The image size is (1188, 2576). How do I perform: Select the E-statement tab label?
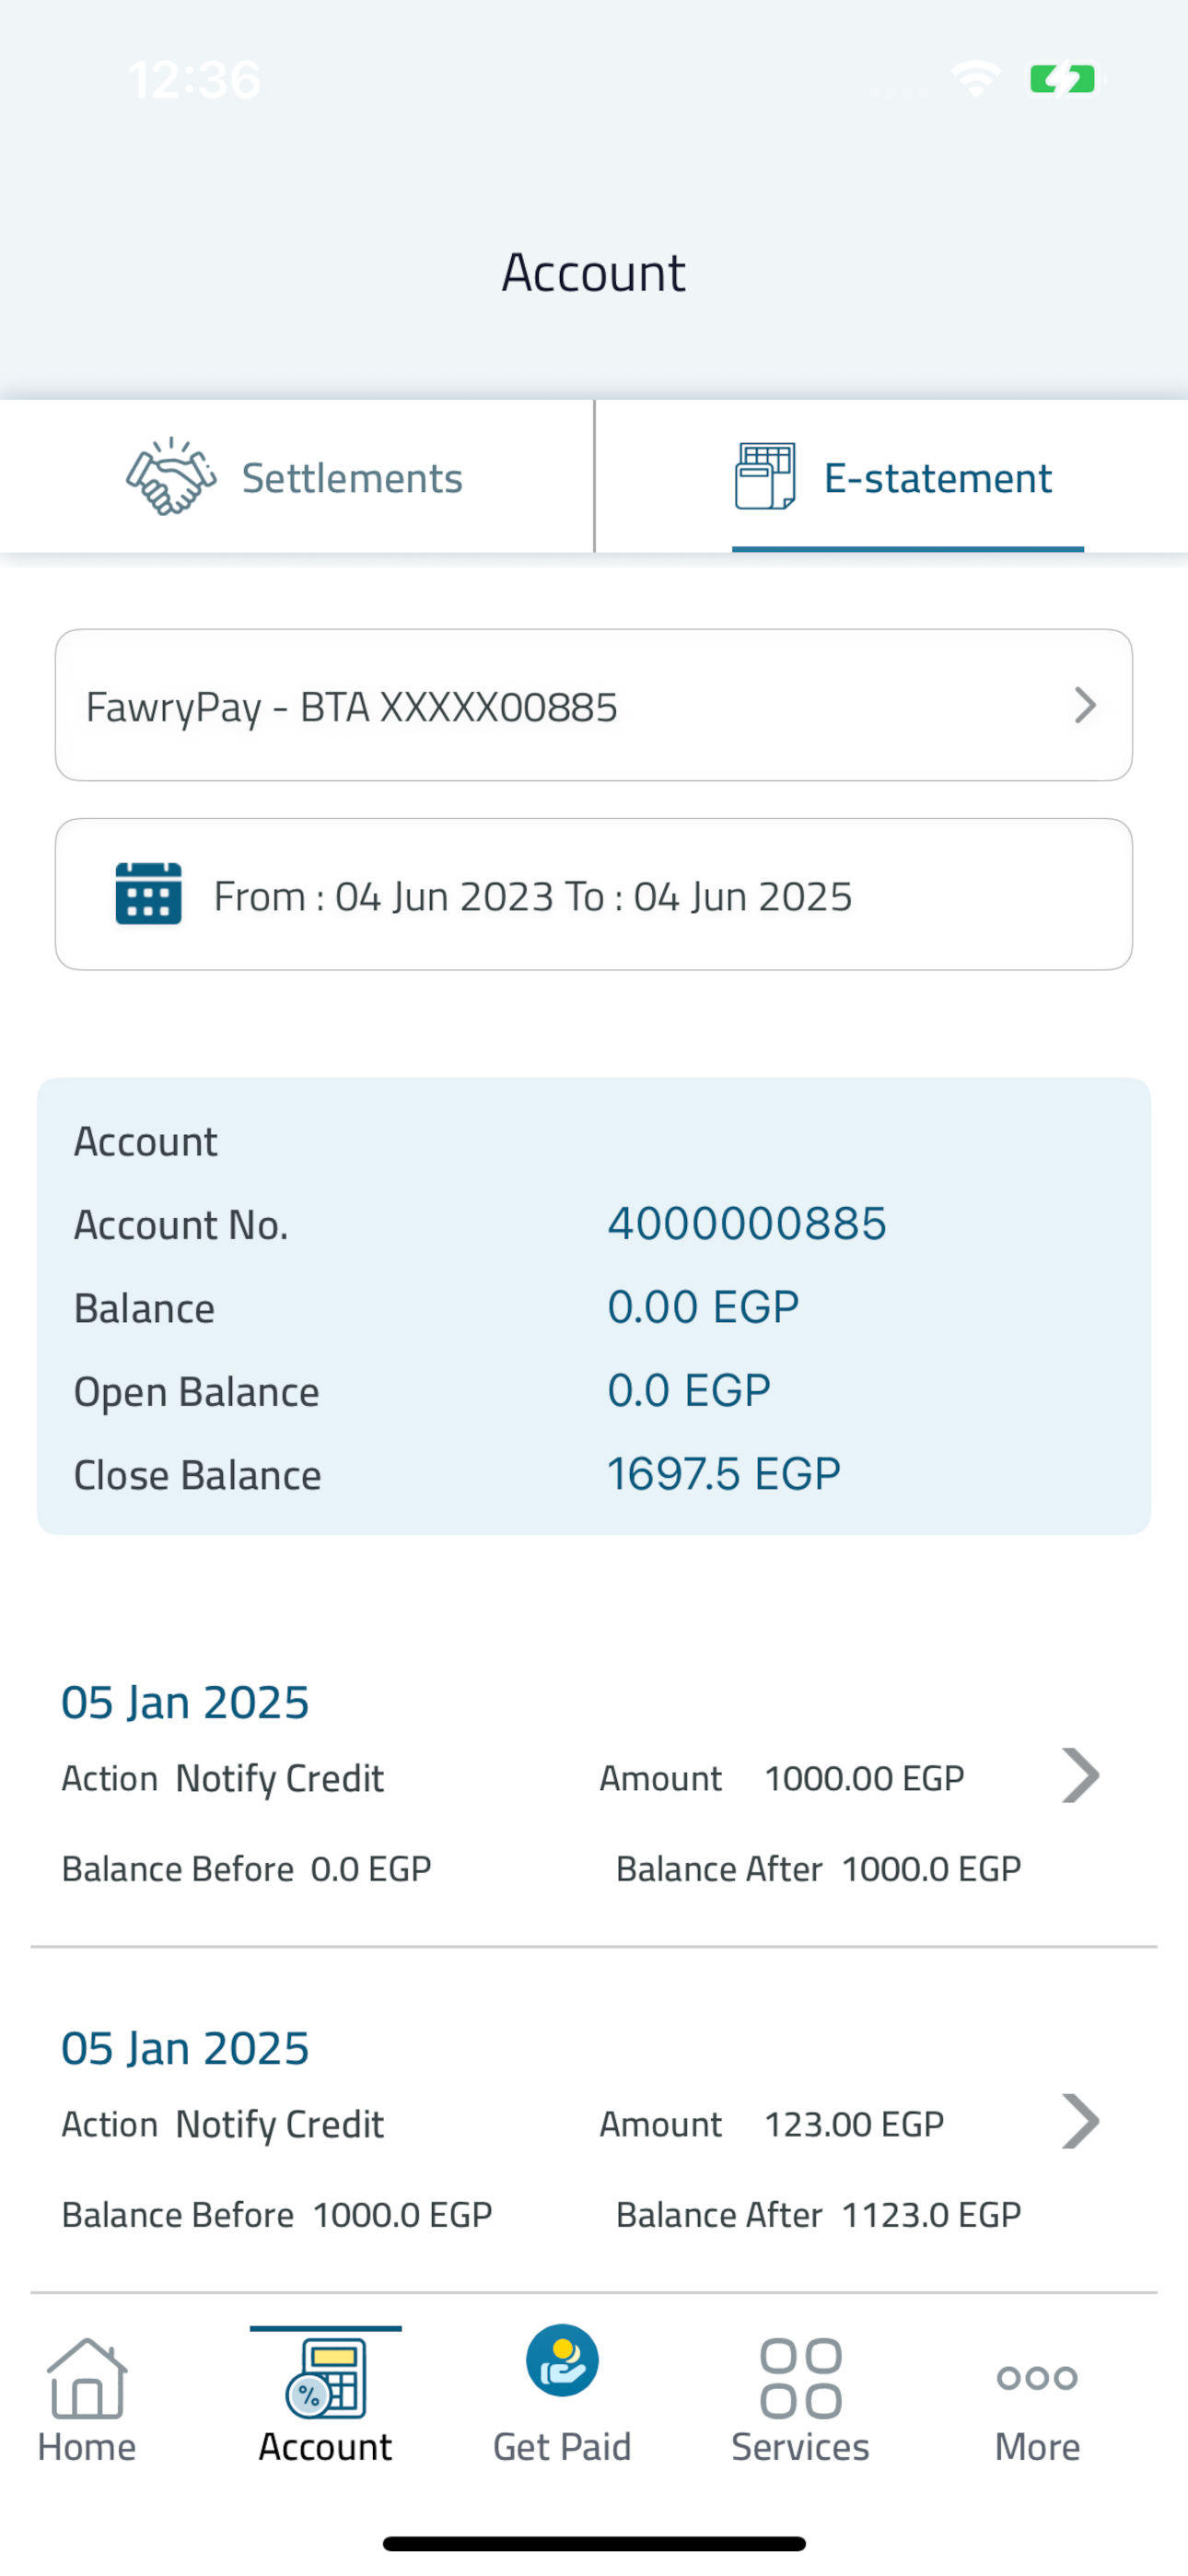(x=938, y=478)
